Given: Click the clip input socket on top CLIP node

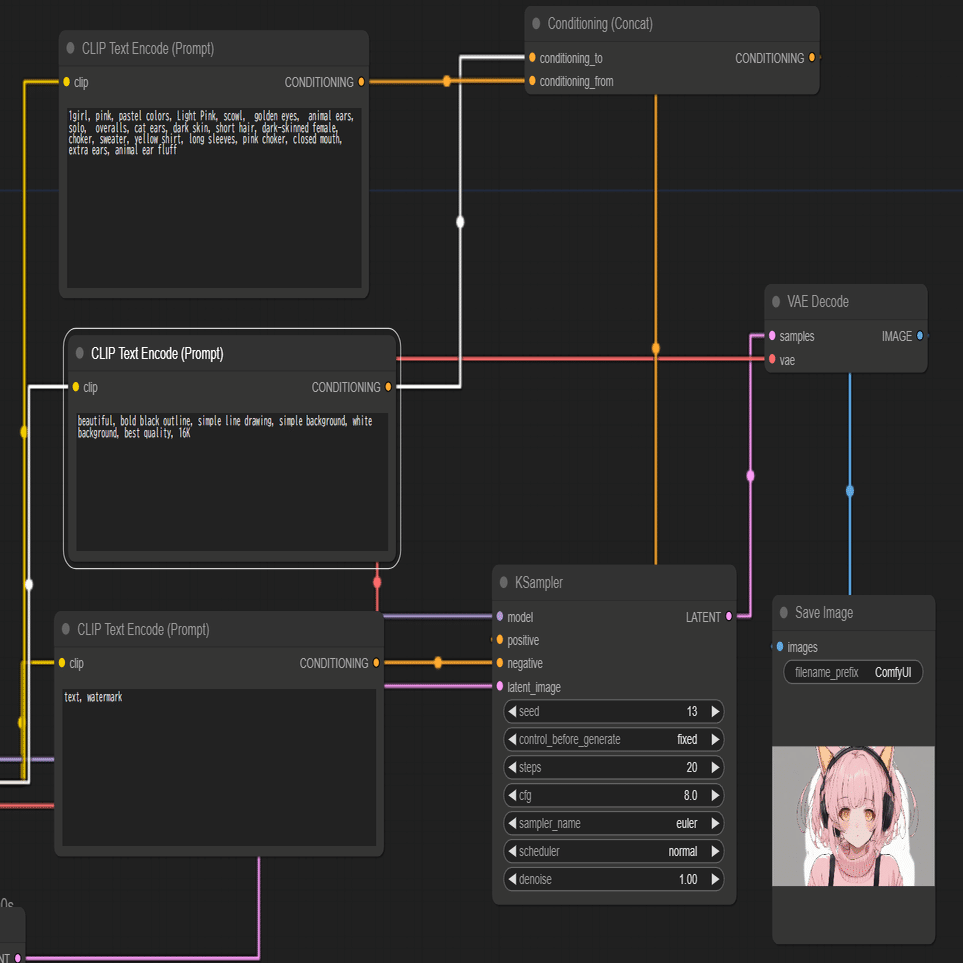Looking at the screenshot, I should click(66, 82).
